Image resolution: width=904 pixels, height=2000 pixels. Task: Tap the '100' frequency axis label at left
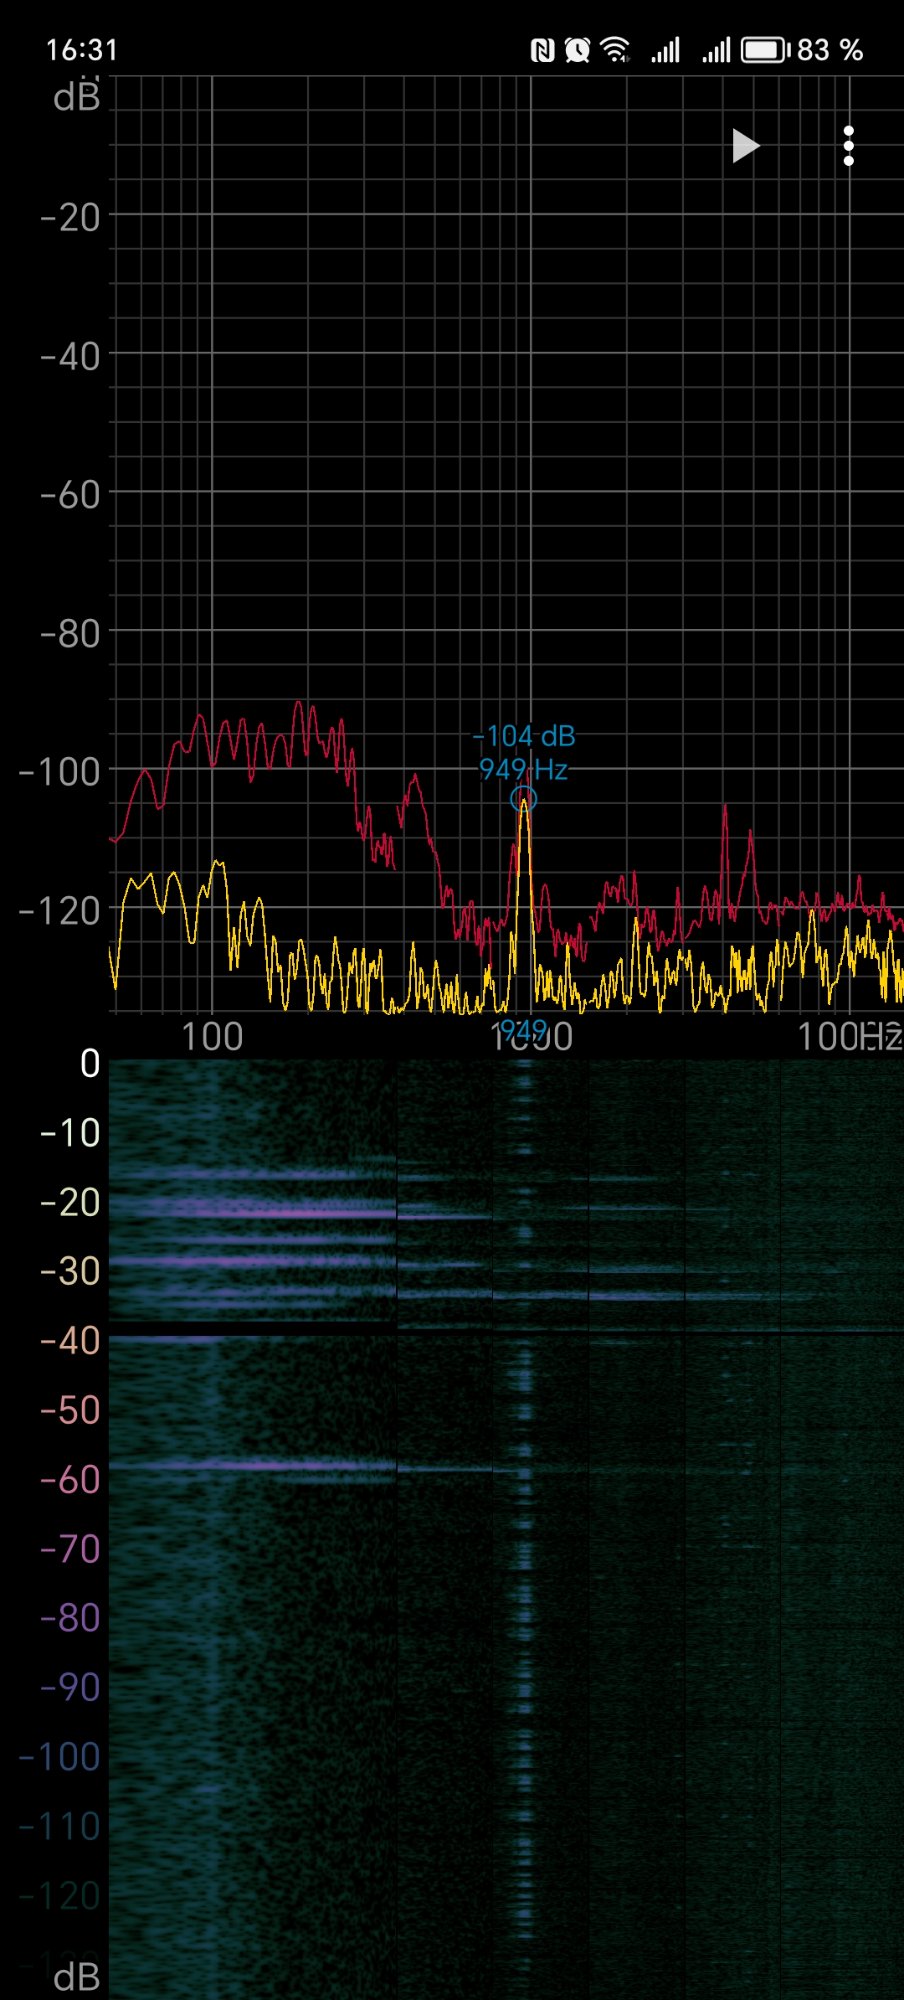click(x=212, y=1037)
